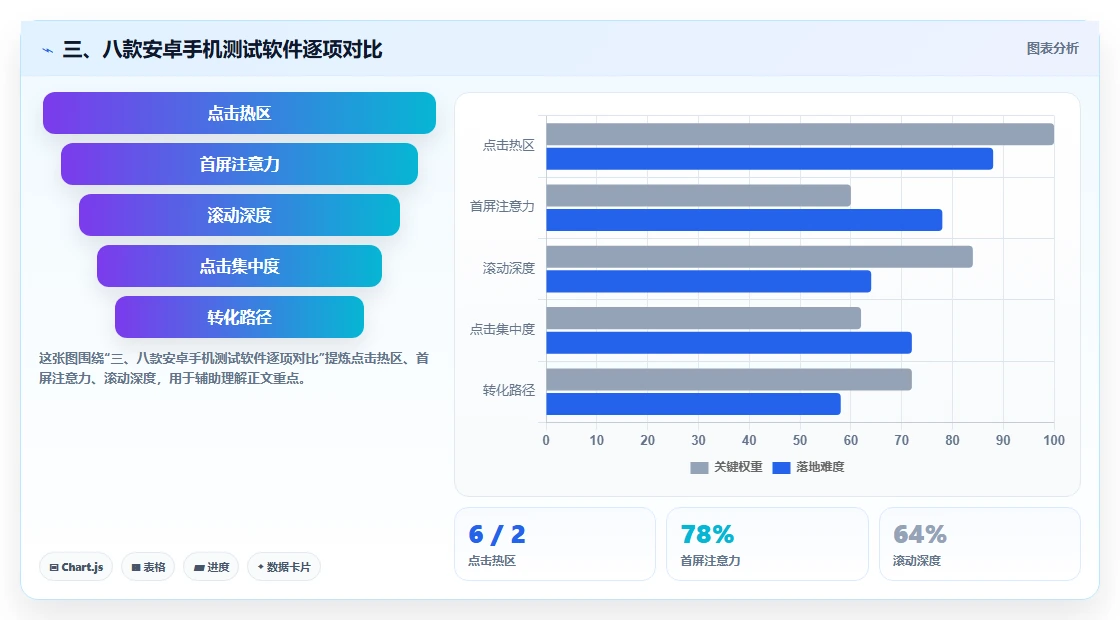
Task: Click the 点击热区 y-axis label
Action: pyautogui.click(x=509, y=146)
